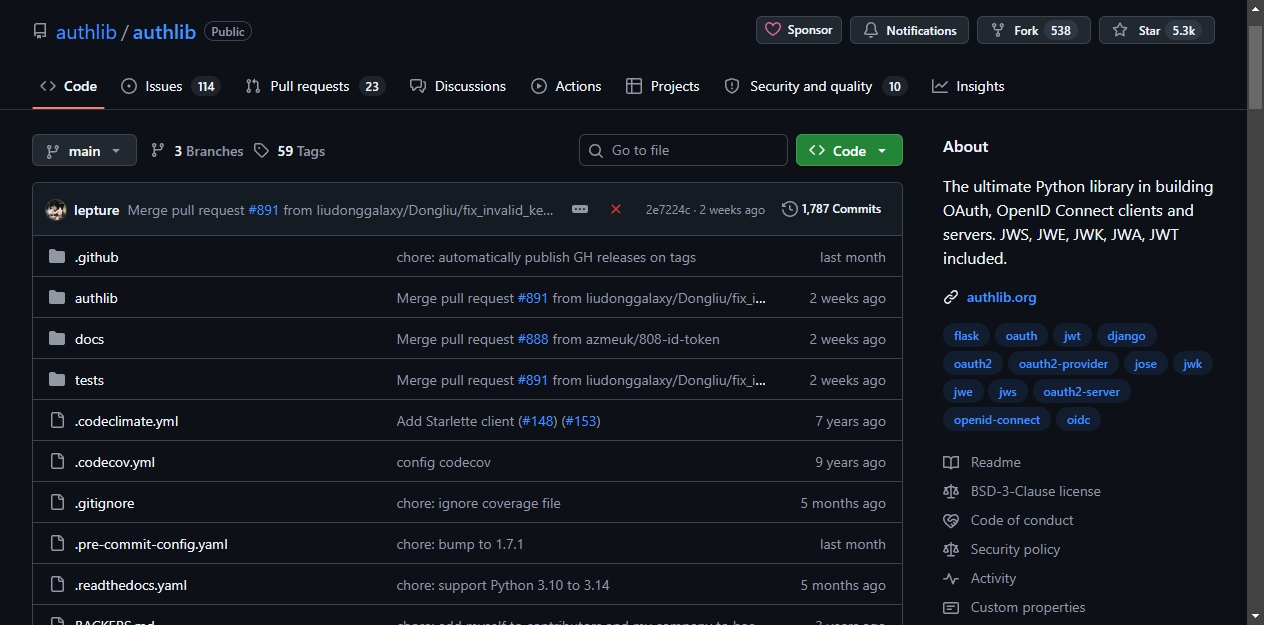Image resolution: width=1264 pixels, height=625 pixels.
Task: Click the .github folder icon
Action: click(x=57, y=257)
